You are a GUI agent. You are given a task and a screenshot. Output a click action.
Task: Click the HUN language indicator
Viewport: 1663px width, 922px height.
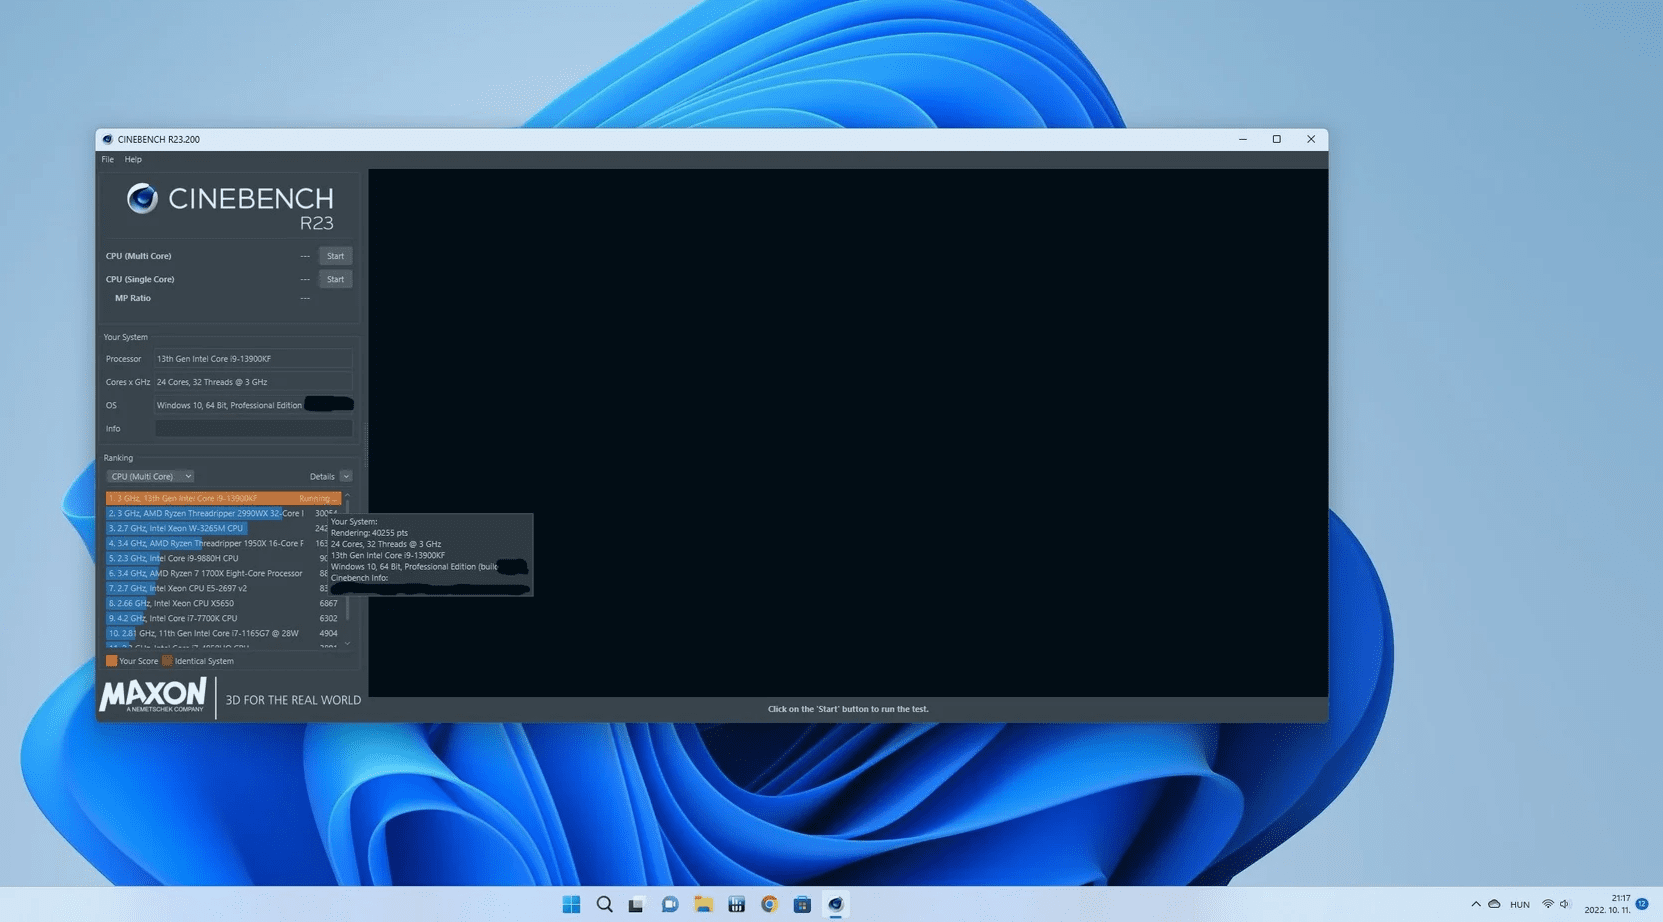click(x=1520, y=905)
